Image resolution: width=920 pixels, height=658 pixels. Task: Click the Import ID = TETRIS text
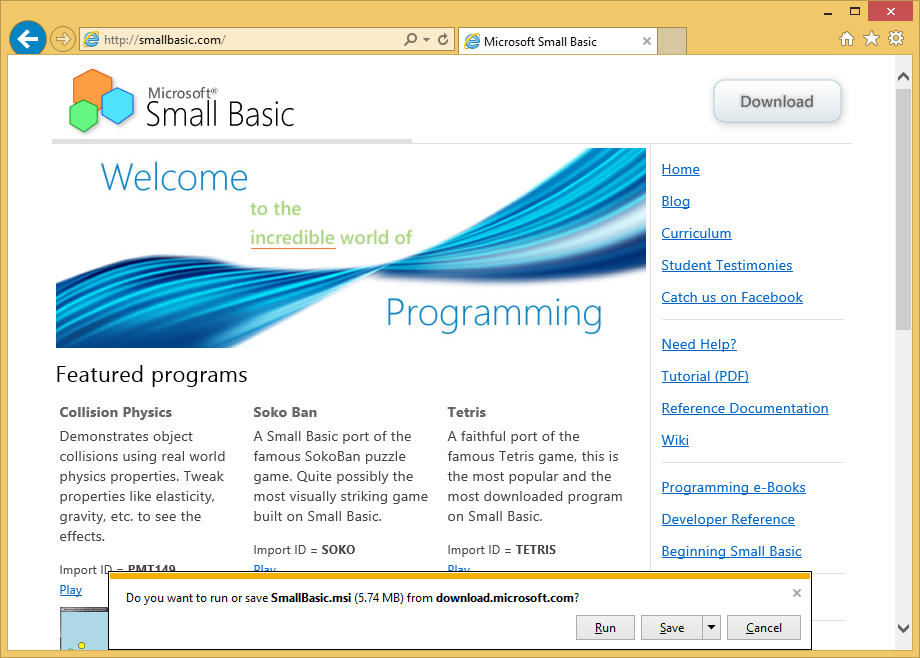tap(502, 550)
